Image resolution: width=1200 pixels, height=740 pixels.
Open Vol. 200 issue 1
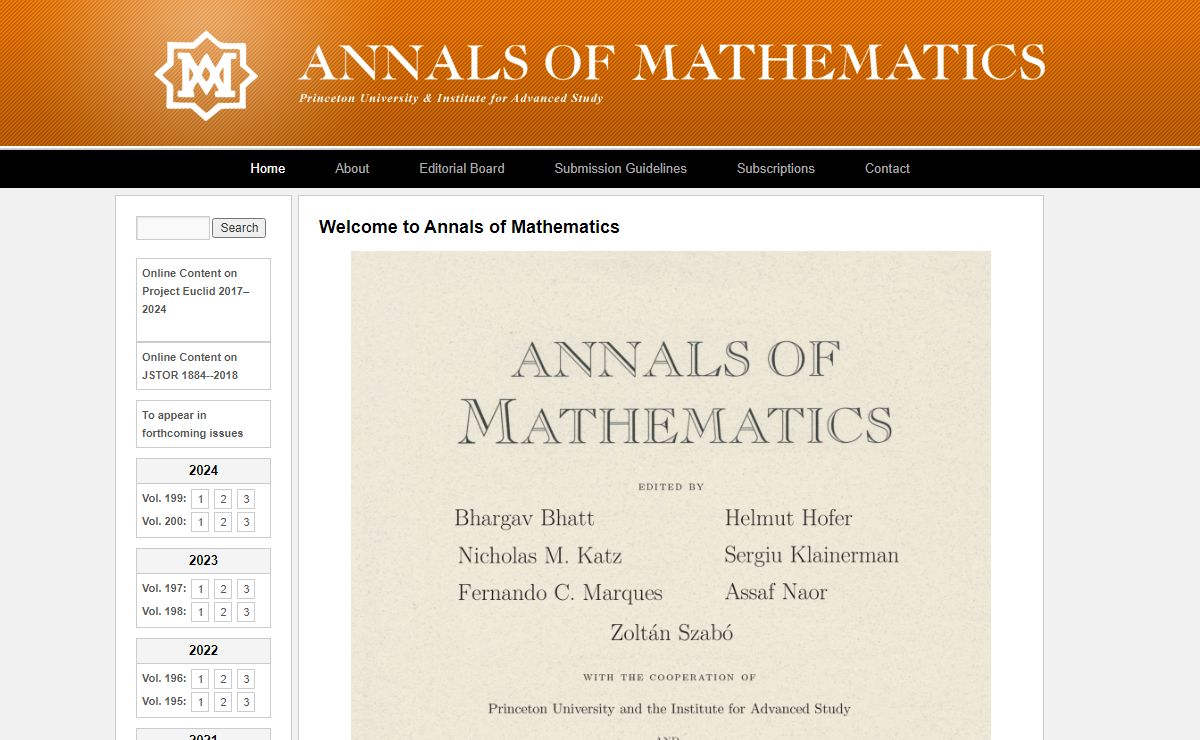point(200,522)
